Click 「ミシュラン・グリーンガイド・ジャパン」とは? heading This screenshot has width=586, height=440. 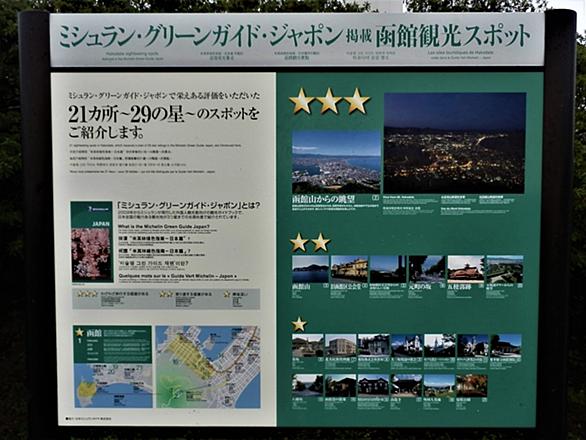189,205
